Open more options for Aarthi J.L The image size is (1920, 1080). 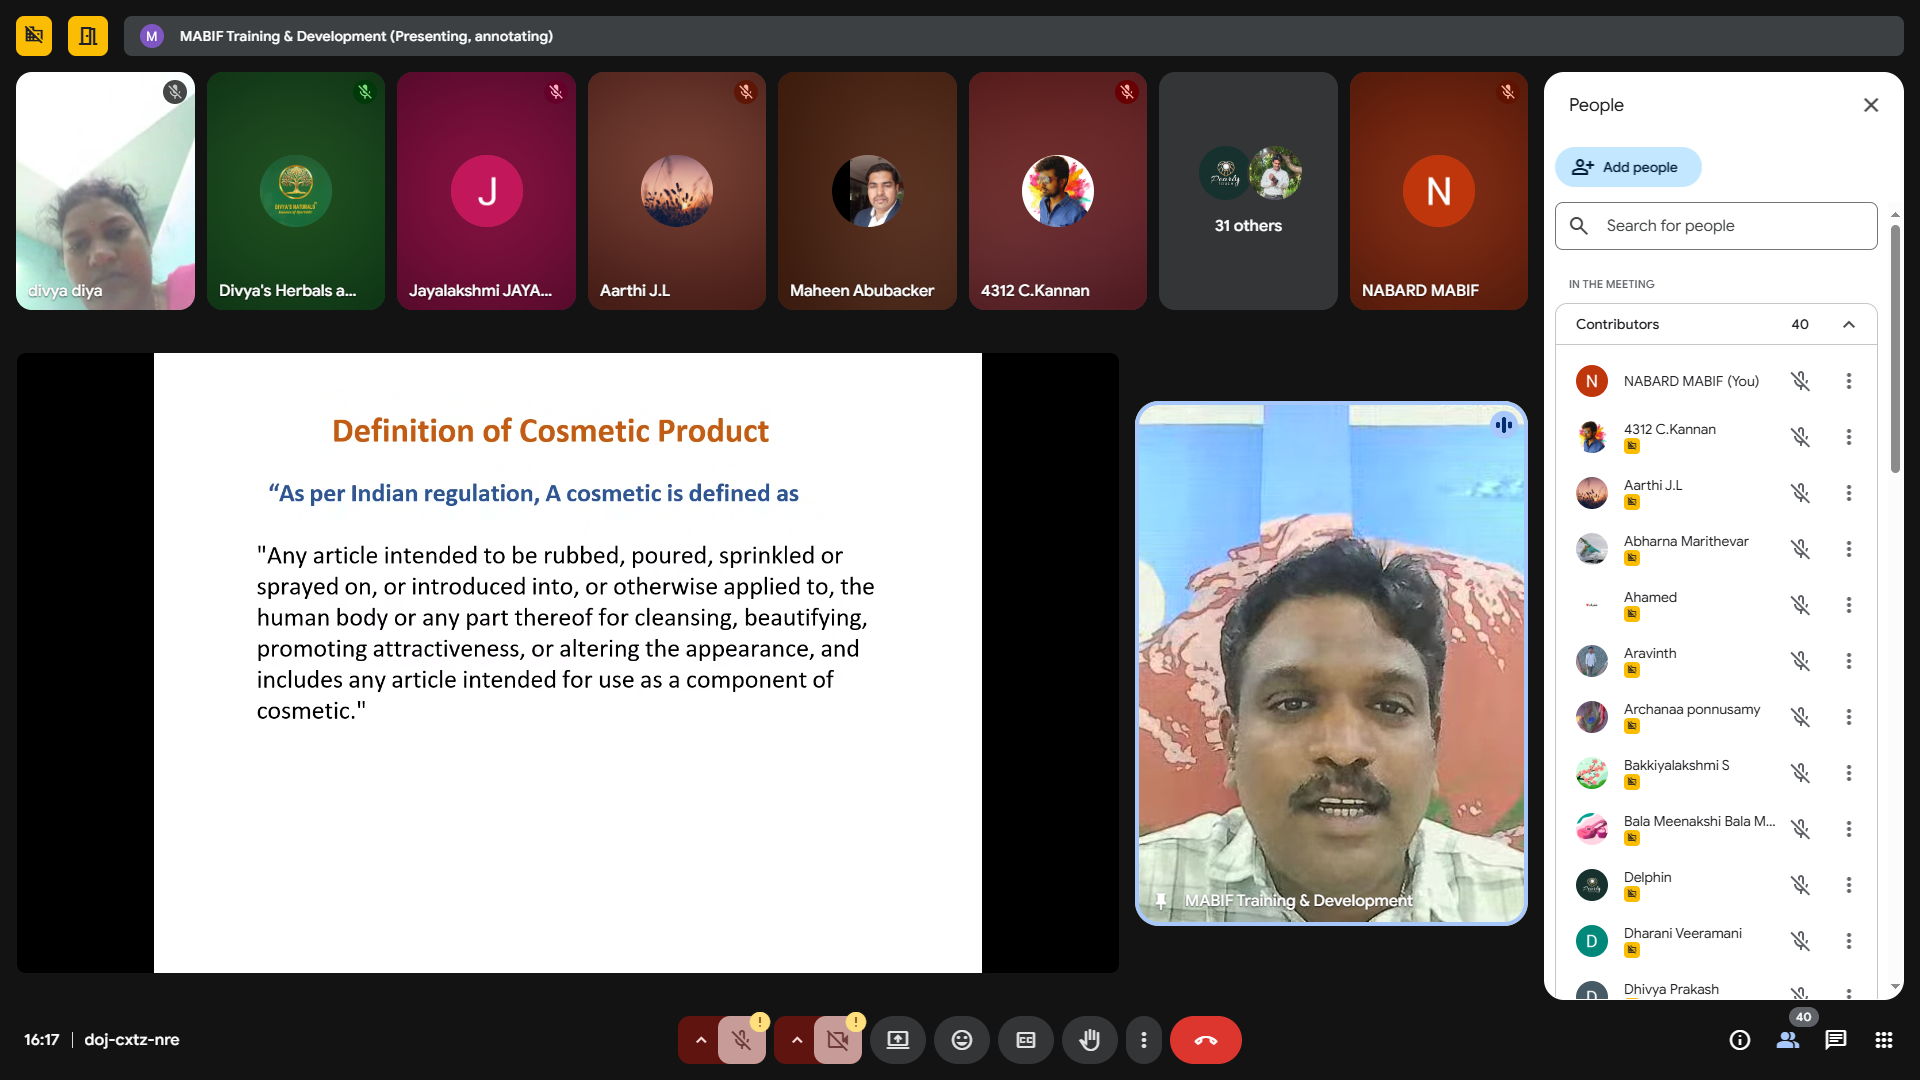[x=1848, y=493]
